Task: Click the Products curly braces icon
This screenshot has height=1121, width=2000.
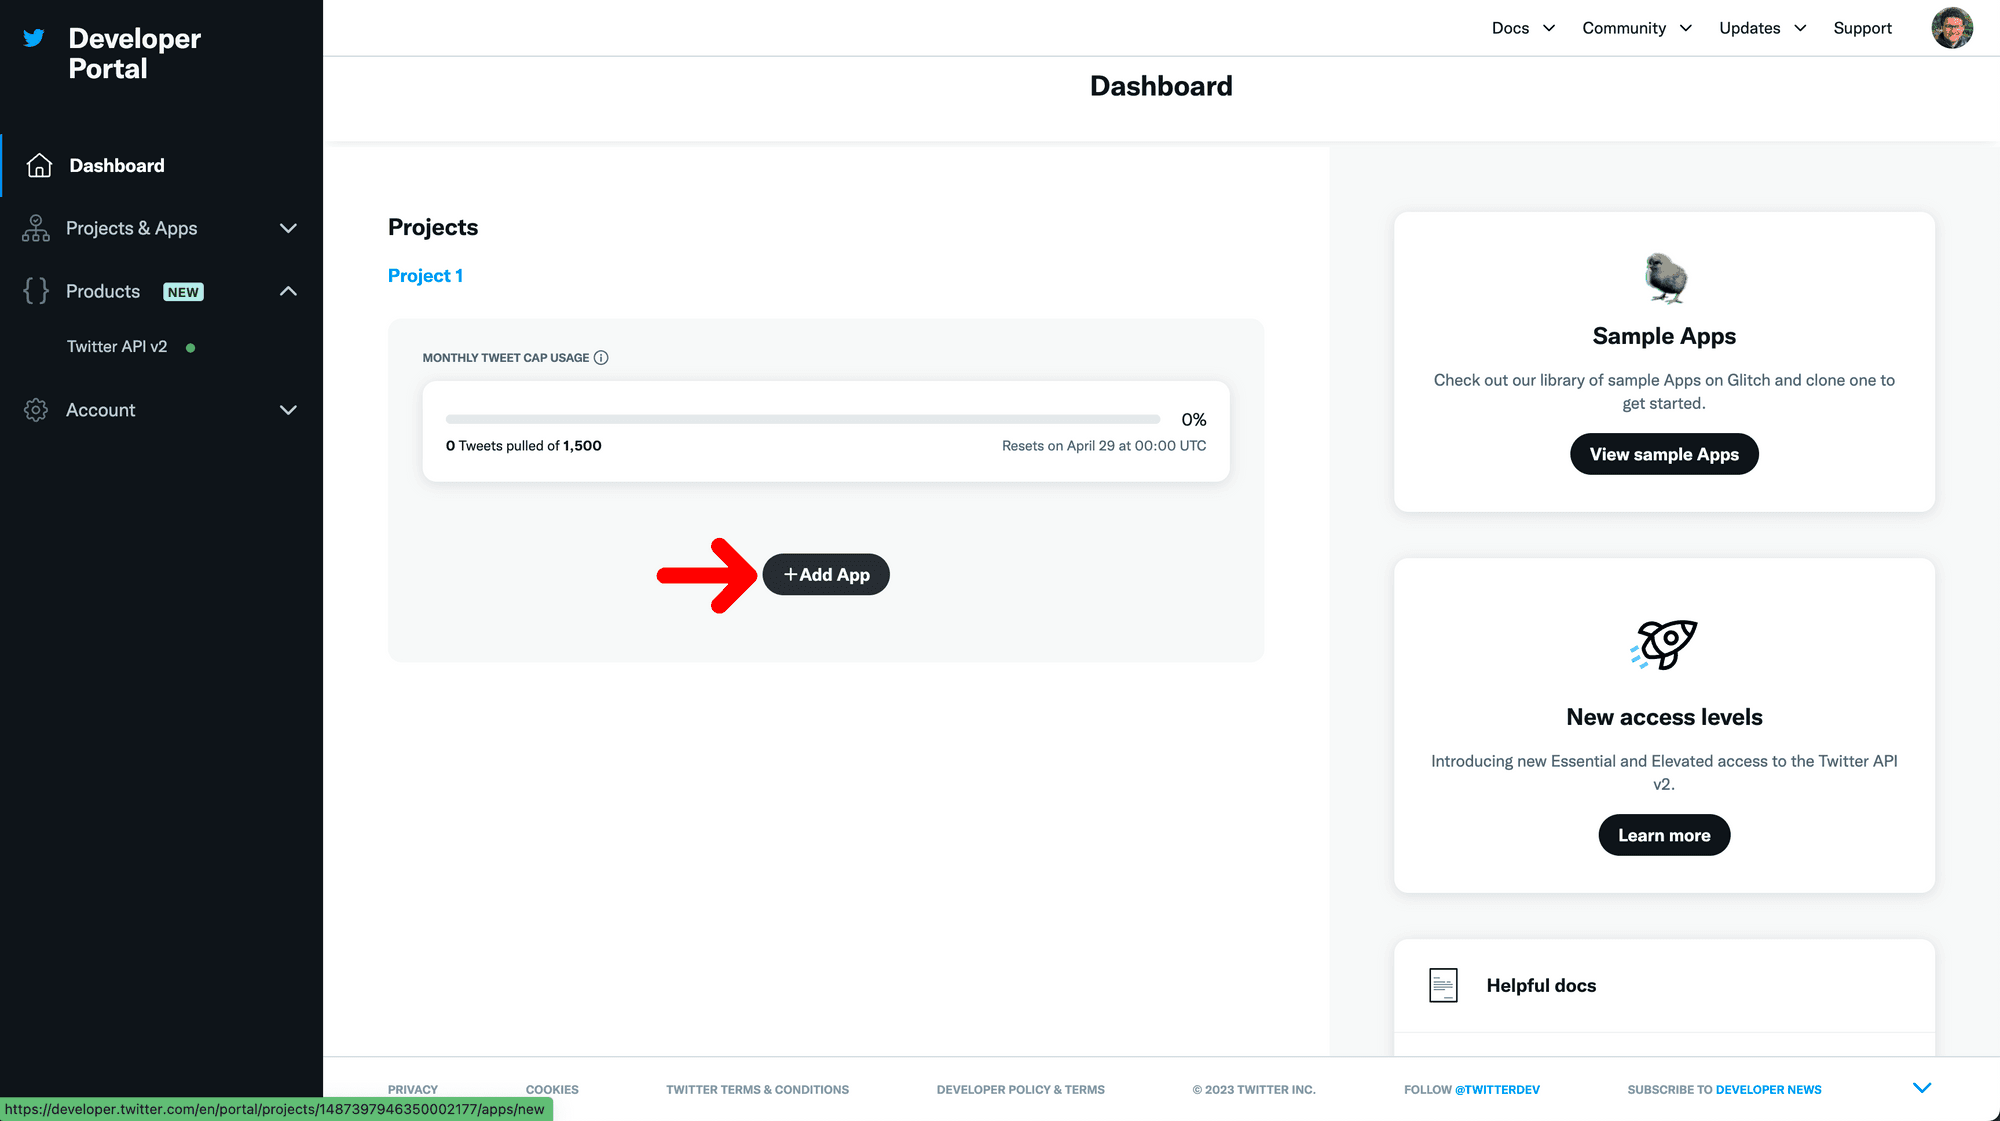Action: 37,291
